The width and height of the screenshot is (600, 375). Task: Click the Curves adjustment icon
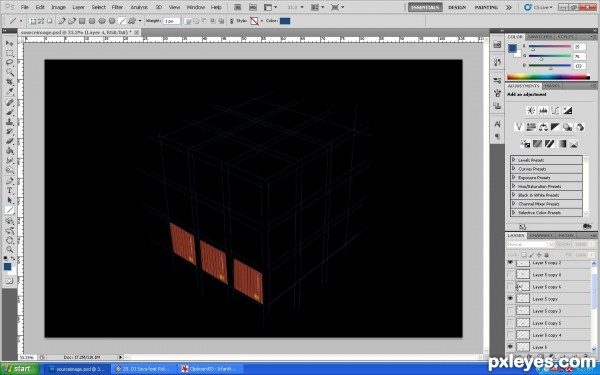coord(555,111)
